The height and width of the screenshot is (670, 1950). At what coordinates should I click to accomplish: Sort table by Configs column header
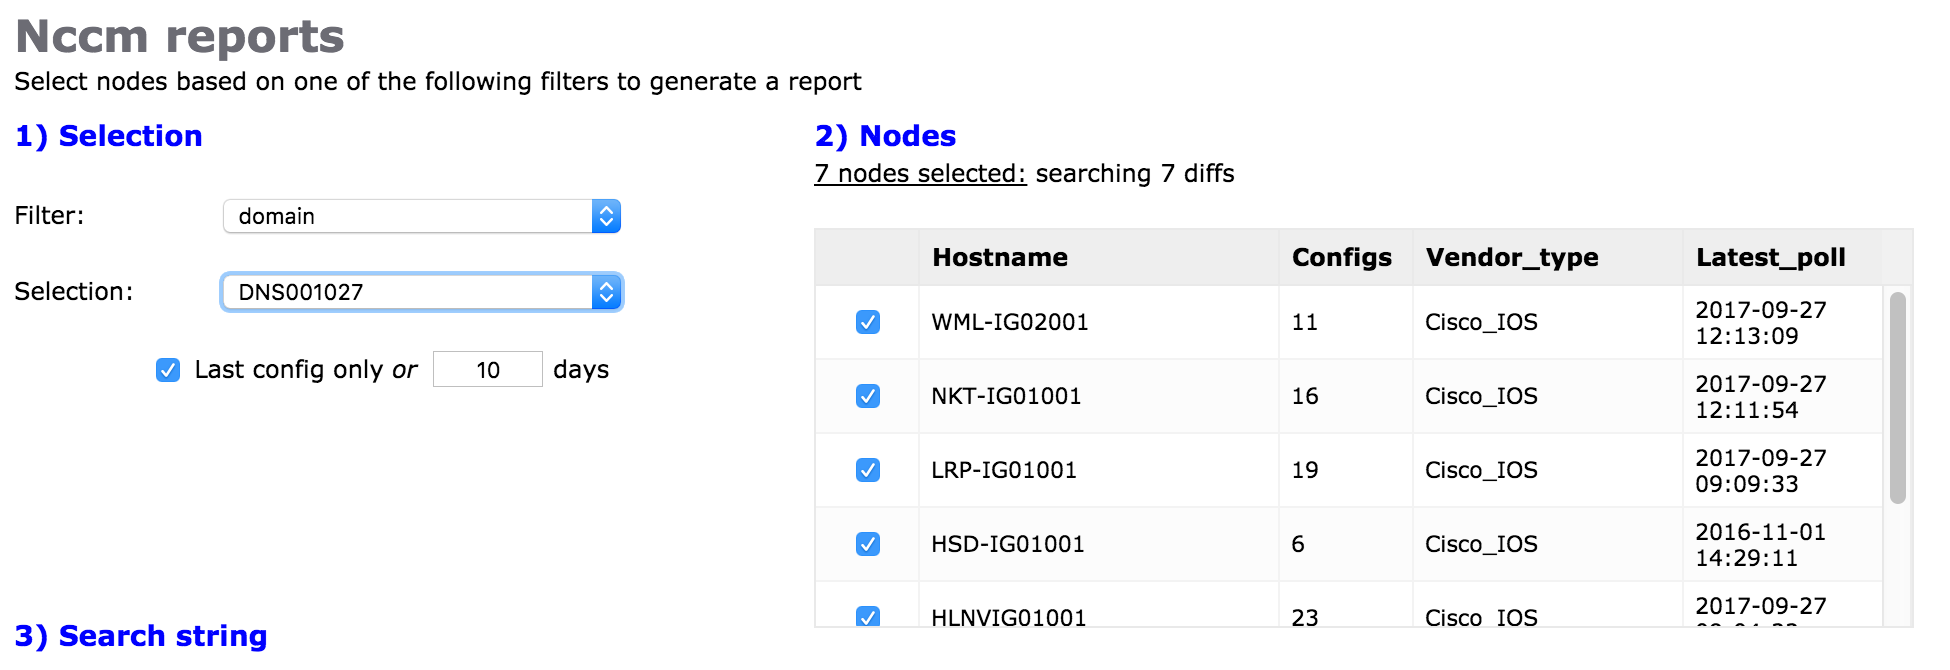(1341, 258)
